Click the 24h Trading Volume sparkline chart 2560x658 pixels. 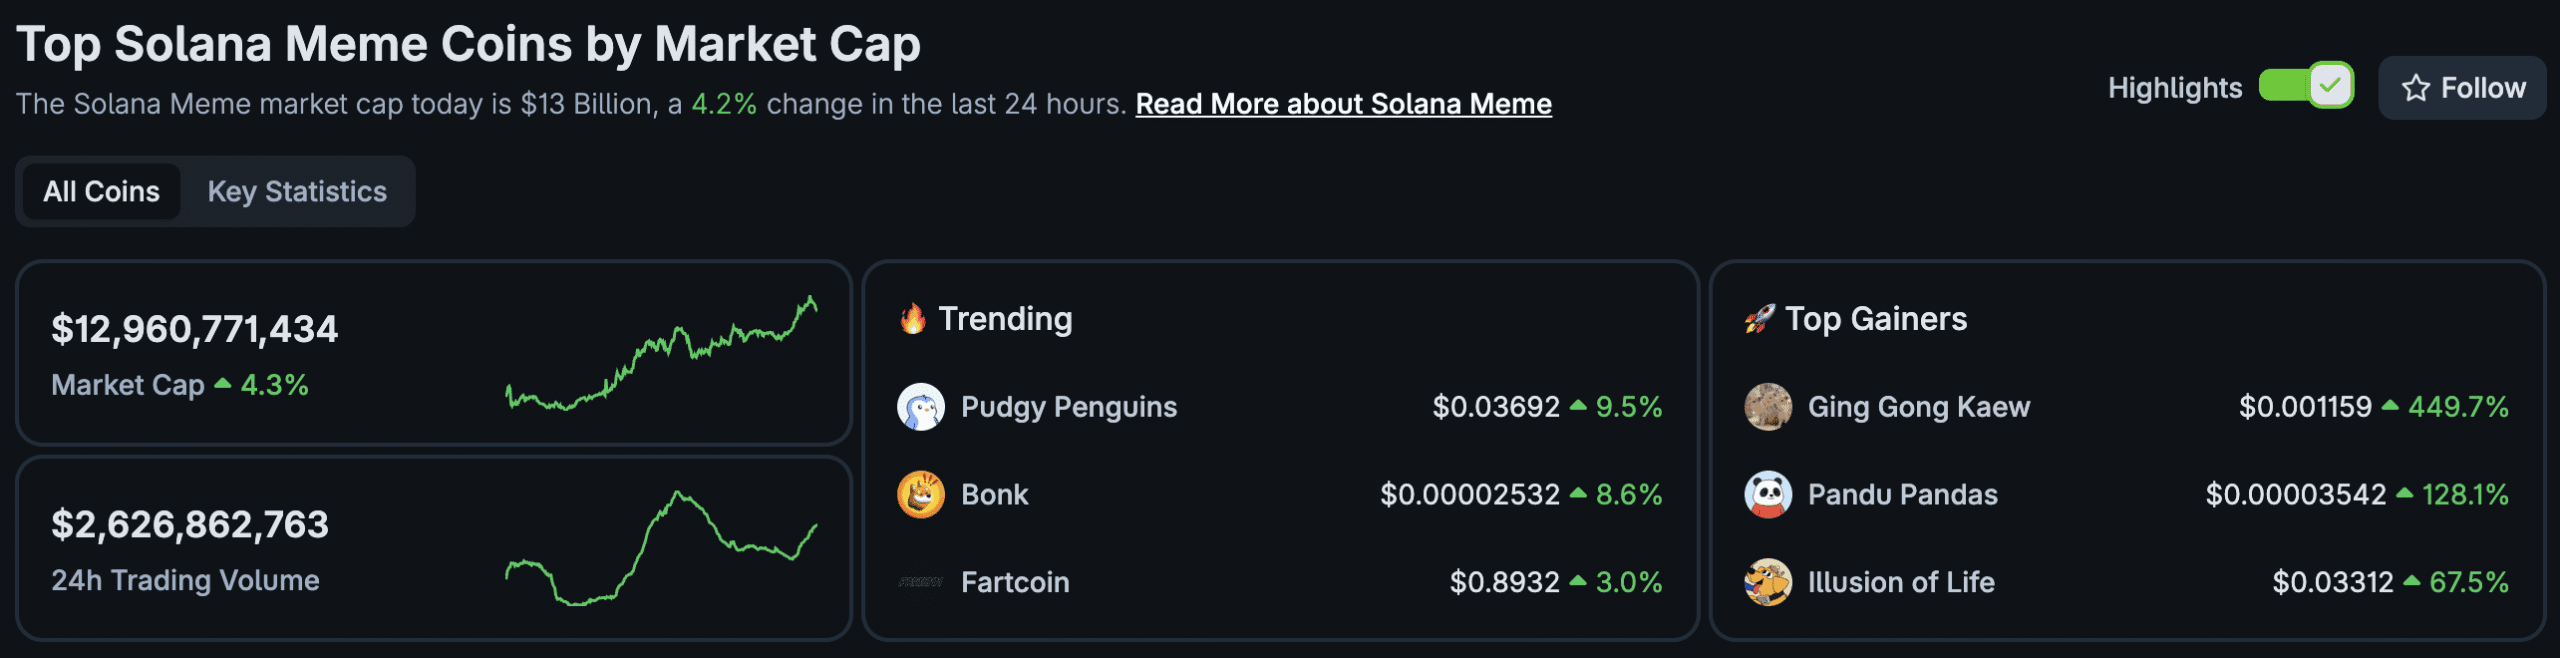click(661, 548)
